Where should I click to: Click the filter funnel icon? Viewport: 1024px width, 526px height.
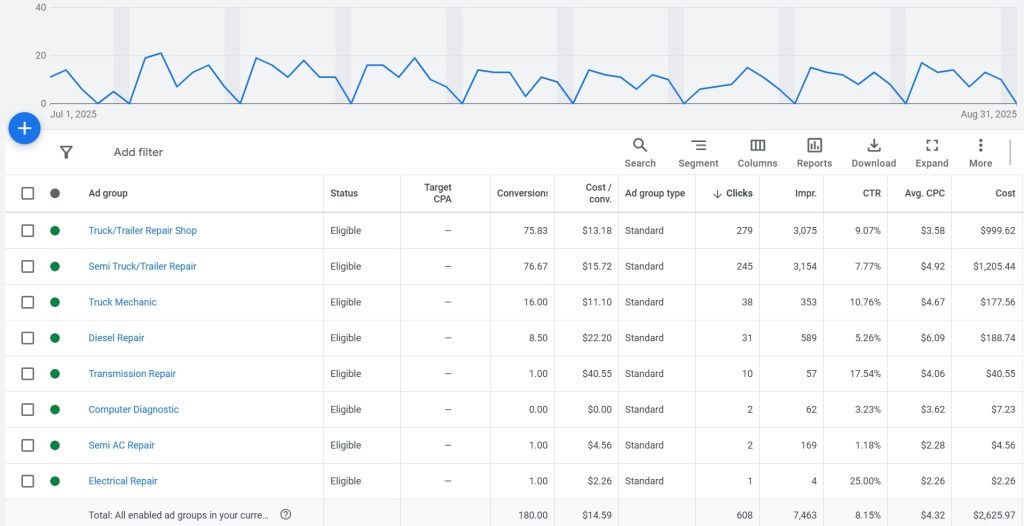click(x=66, y=152)
